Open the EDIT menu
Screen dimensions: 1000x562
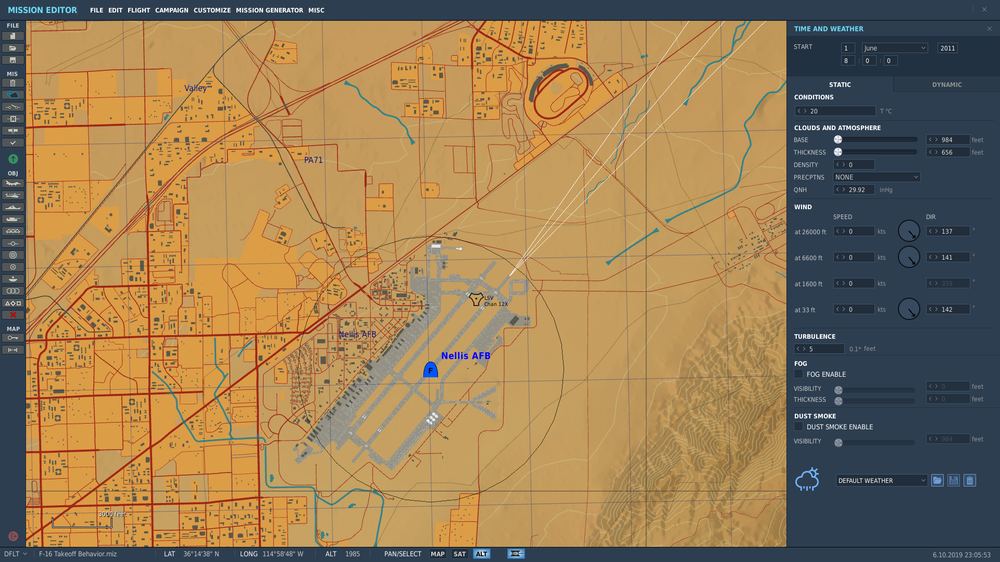[x=115, y=10]
